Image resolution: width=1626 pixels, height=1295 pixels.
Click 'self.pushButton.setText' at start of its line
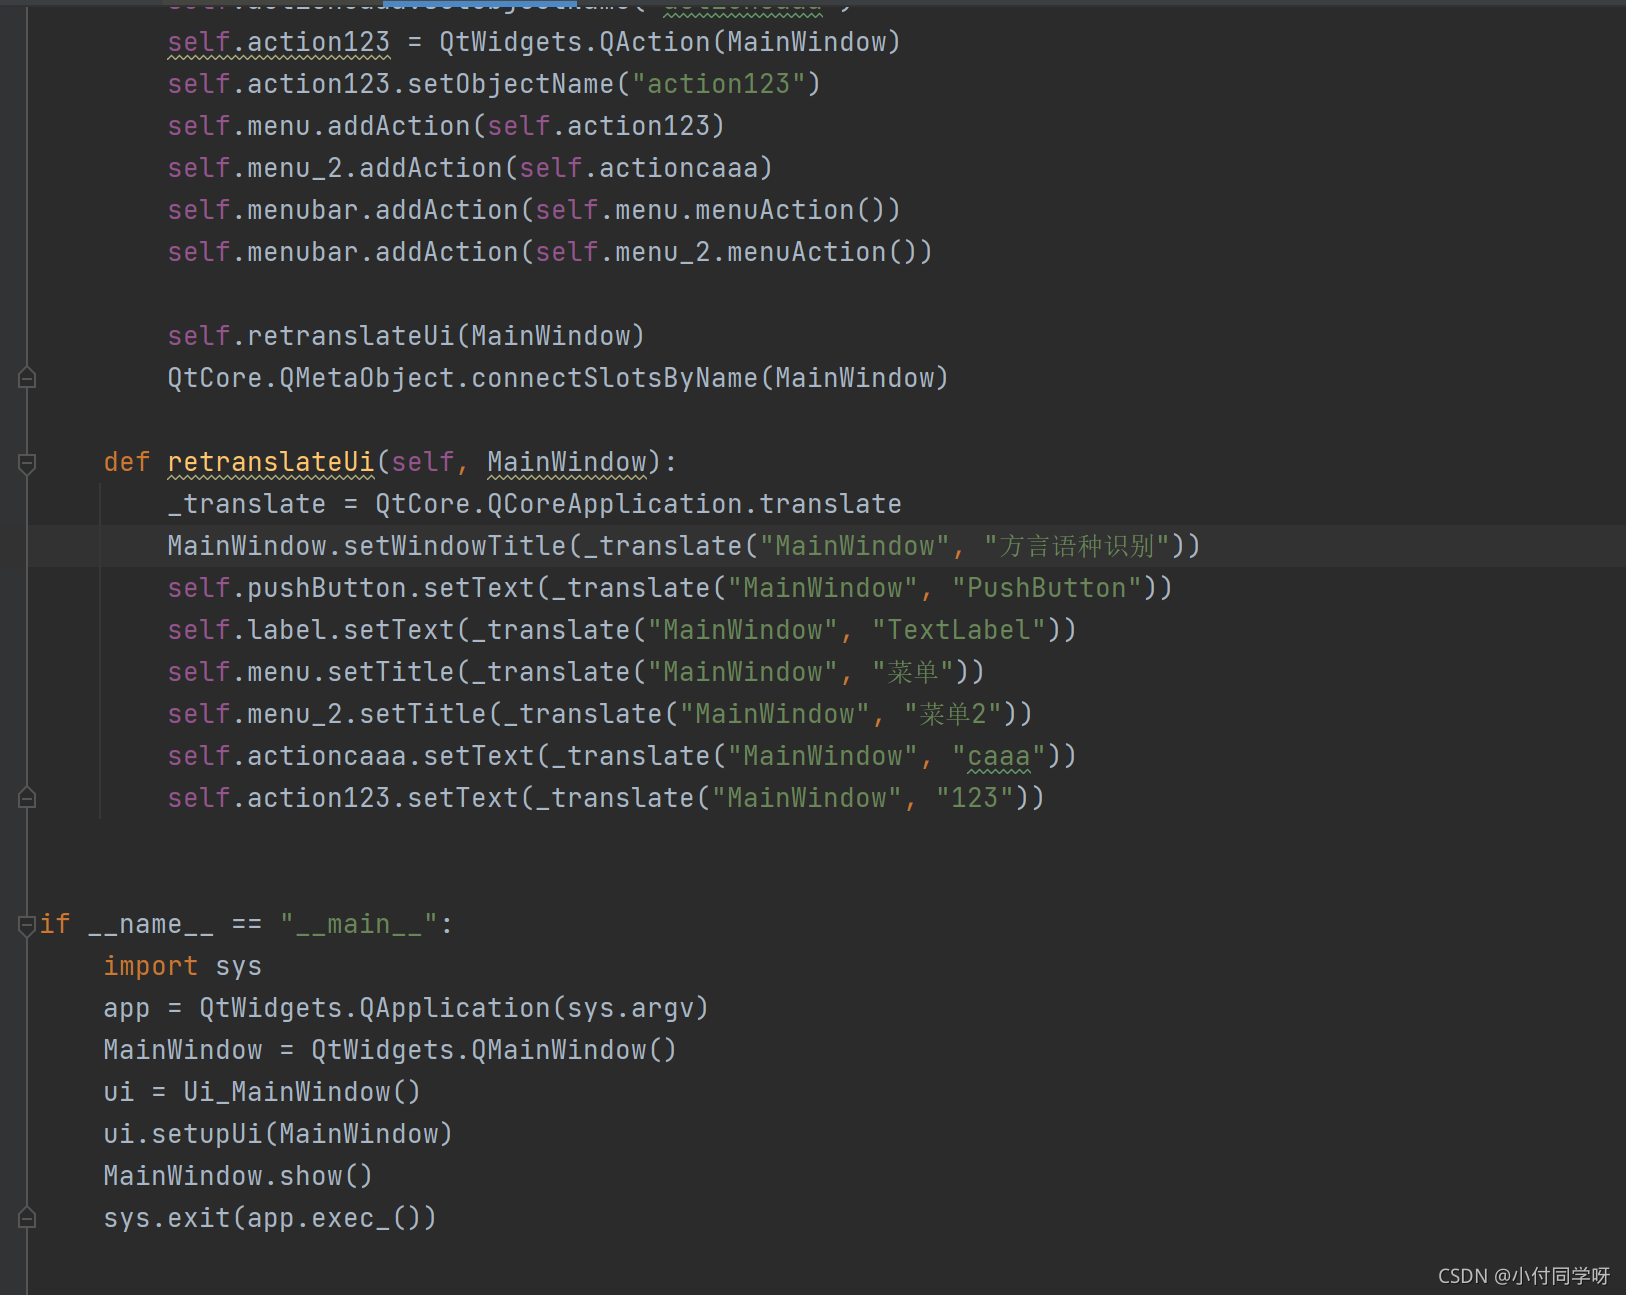coord(350,588)
